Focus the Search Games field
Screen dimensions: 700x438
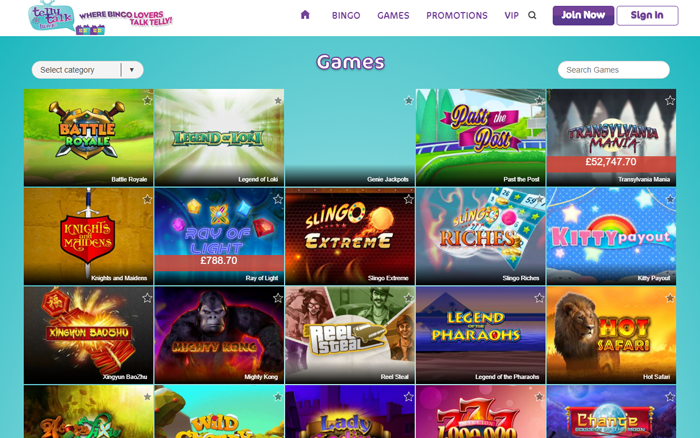click(x=613, y=70)
